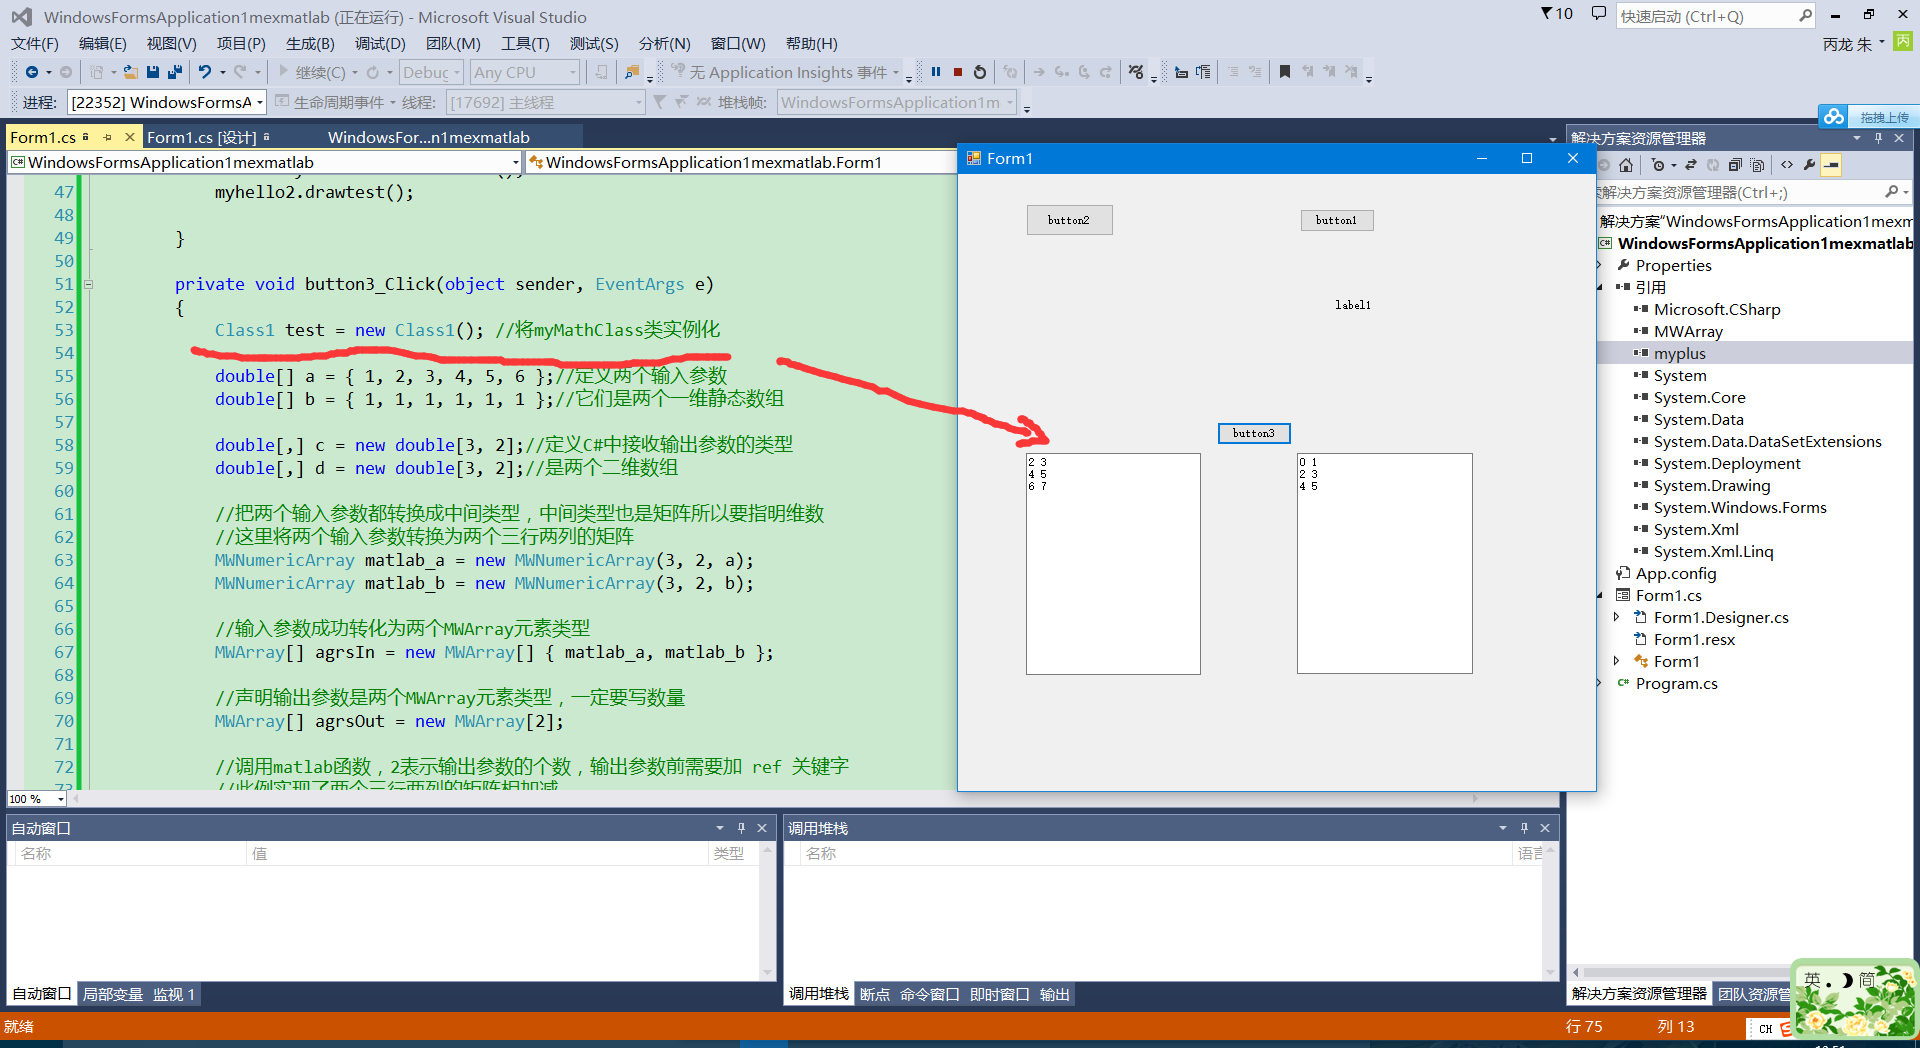Click the properties wrench icon in Solution Explorer
Screen dimensions: 1920x1048
pos(1809,165)
